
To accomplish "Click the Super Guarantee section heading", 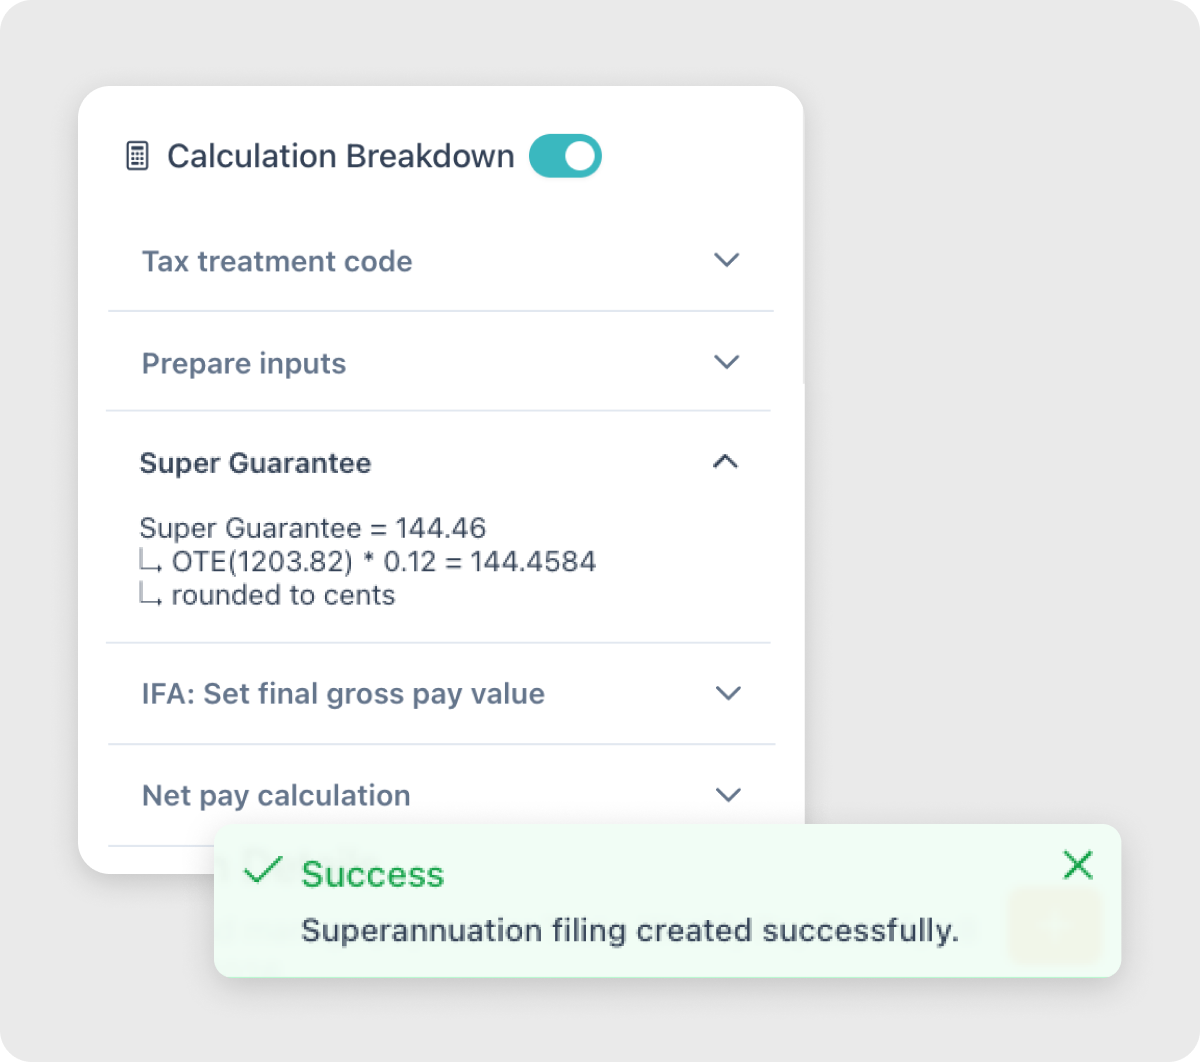I will click(x=255, y=464).
